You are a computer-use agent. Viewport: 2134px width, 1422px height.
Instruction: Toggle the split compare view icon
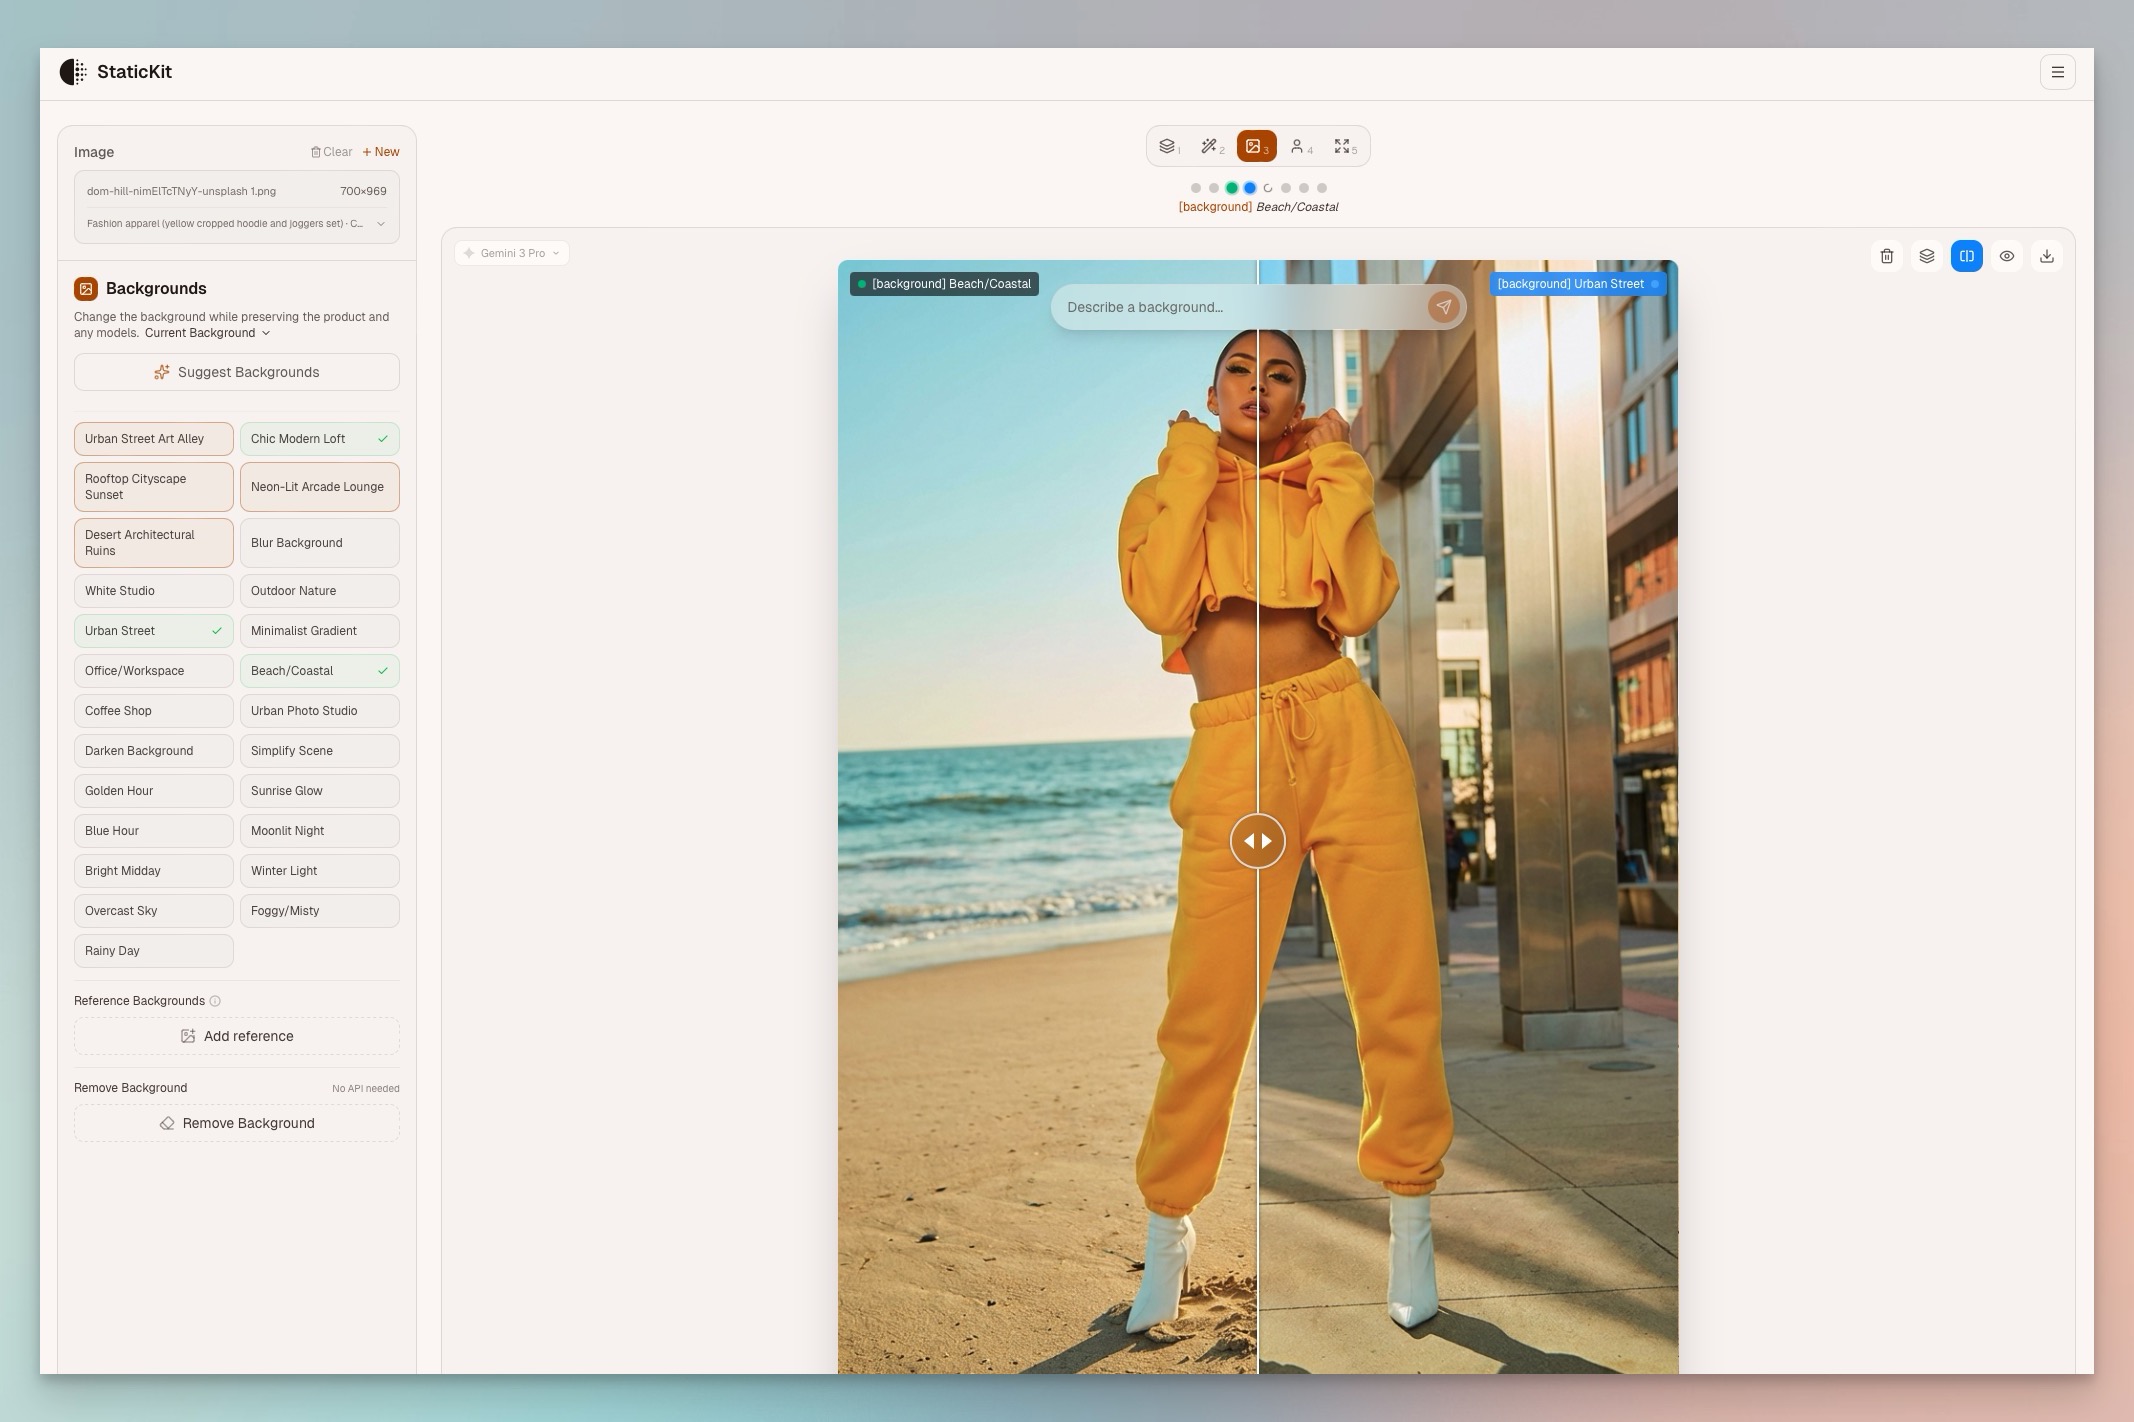tap(1966, 256)
